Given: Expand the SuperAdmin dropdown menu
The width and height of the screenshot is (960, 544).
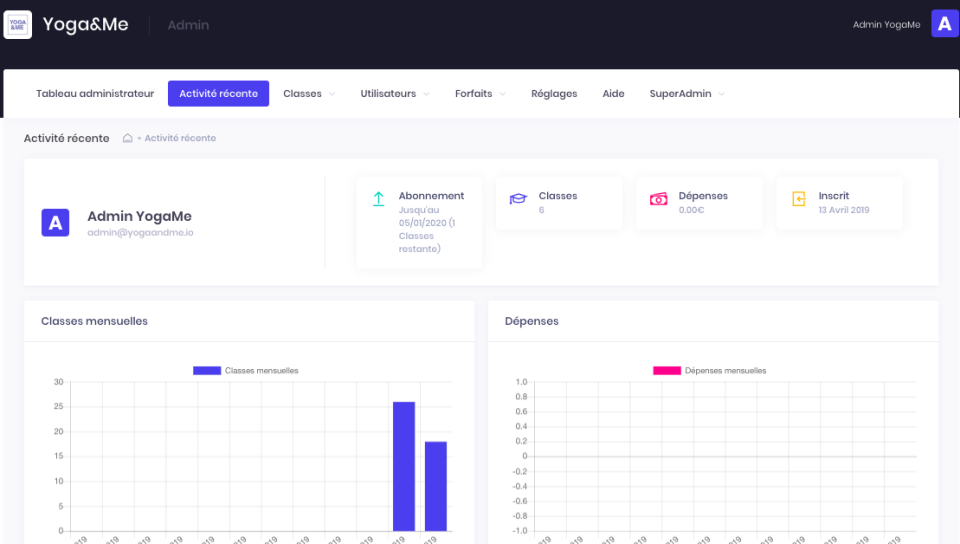Looking at the screenshot, I should (687, 94).
